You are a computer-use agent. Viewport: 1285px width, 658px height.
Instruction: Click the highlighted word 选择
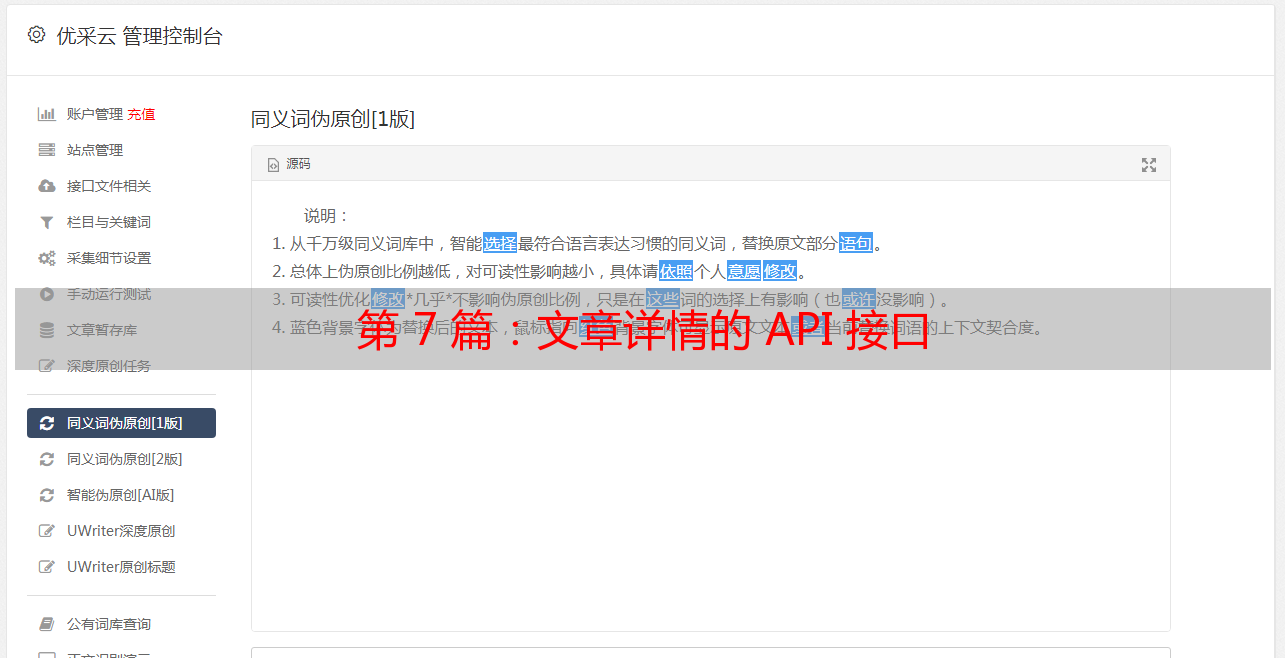[x=500, y=243]
